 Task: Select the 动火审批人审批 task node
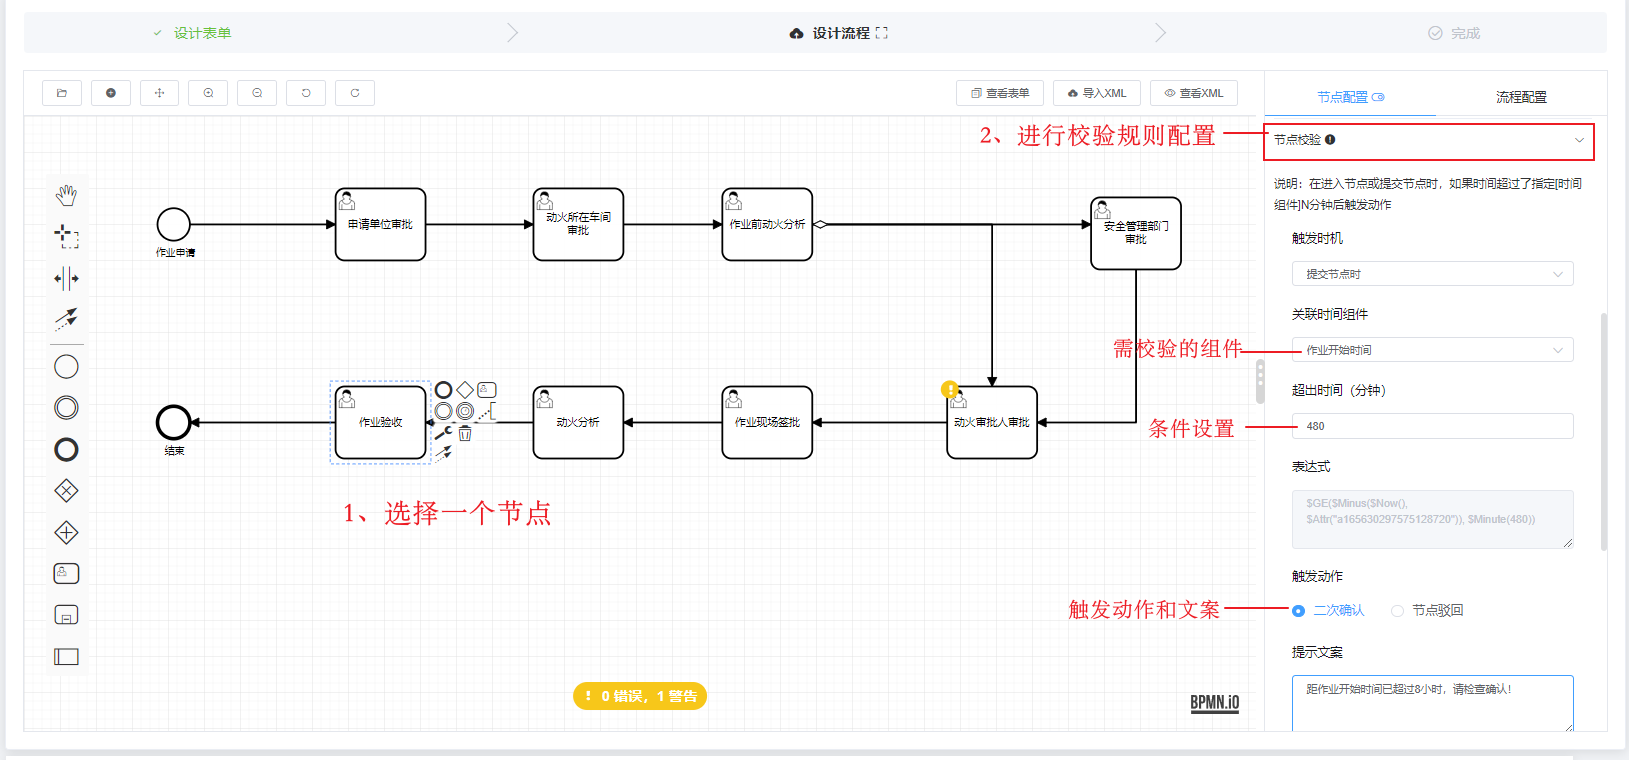point(992,422)
